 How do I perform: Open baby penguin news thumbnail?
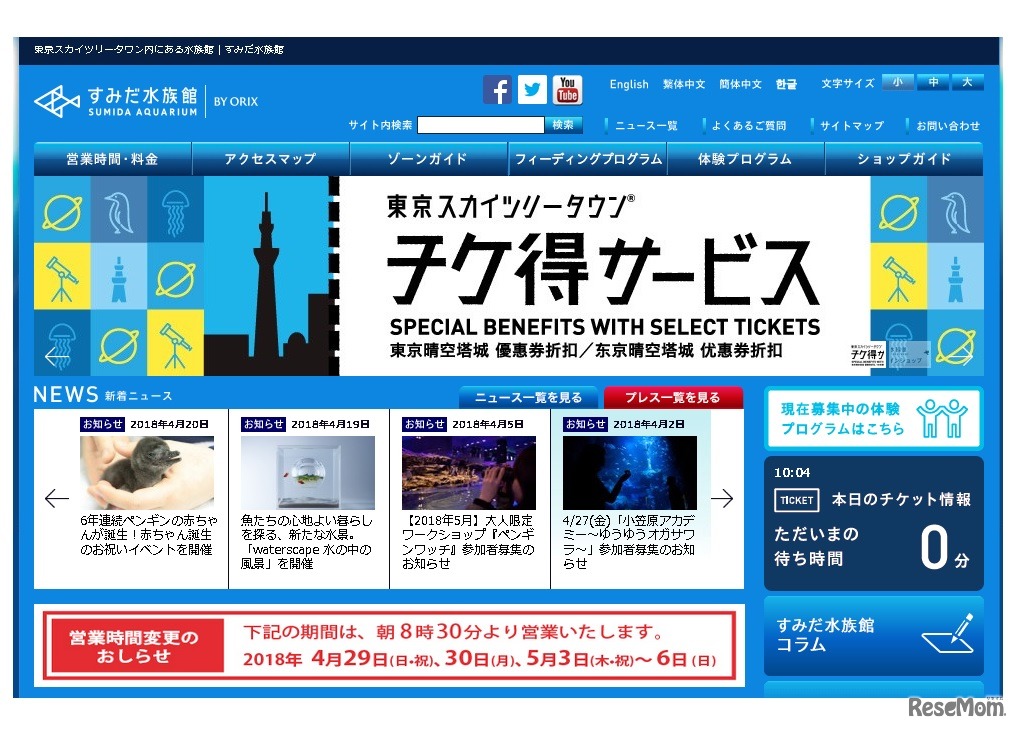[x=147, y=473]
